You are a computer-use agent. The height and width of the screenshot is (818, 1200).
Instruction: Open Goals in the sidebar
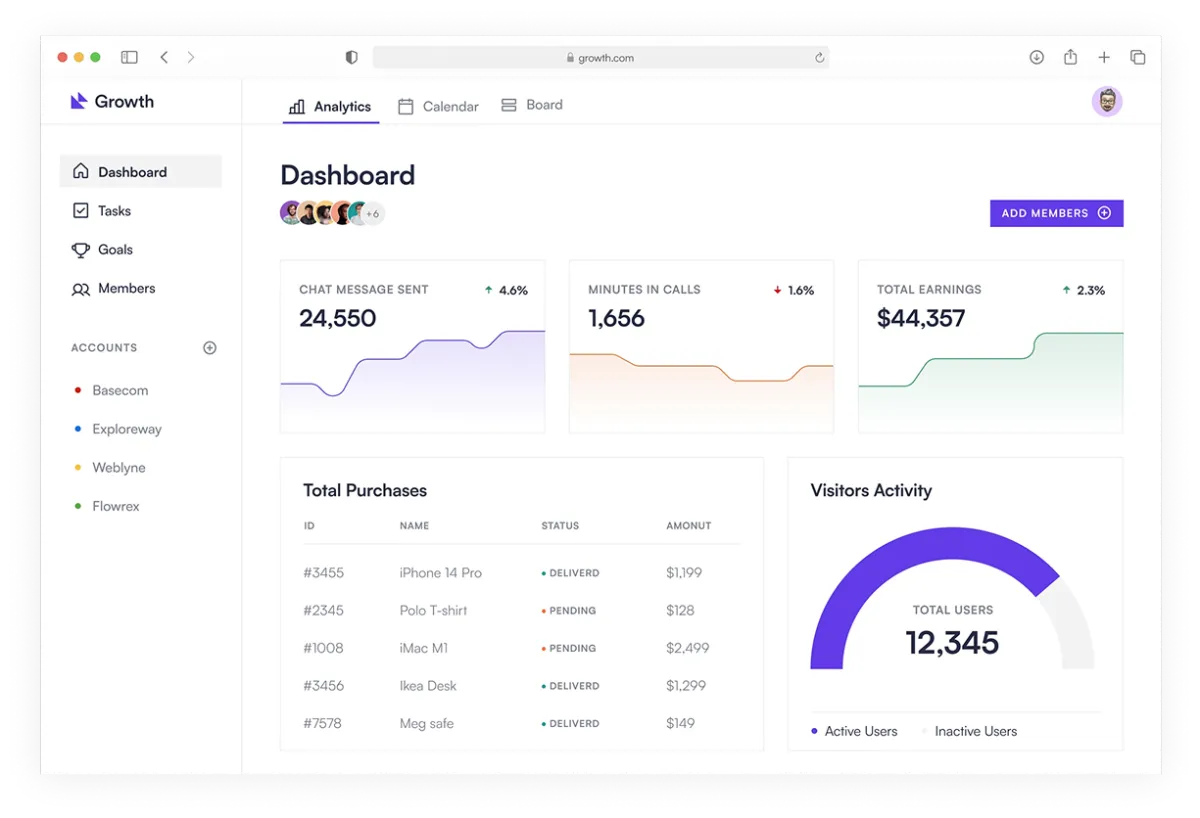coord(103,249)
